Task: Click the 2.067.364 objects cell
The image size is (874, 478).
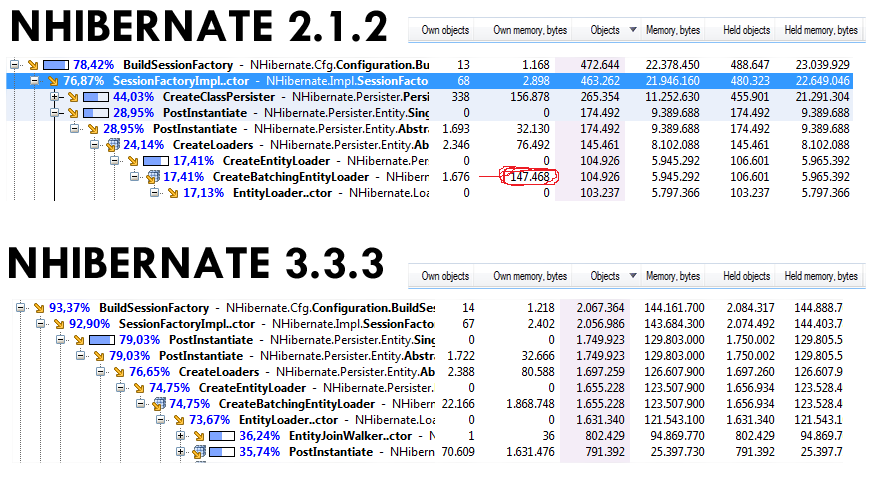Action: click(601, 308)
